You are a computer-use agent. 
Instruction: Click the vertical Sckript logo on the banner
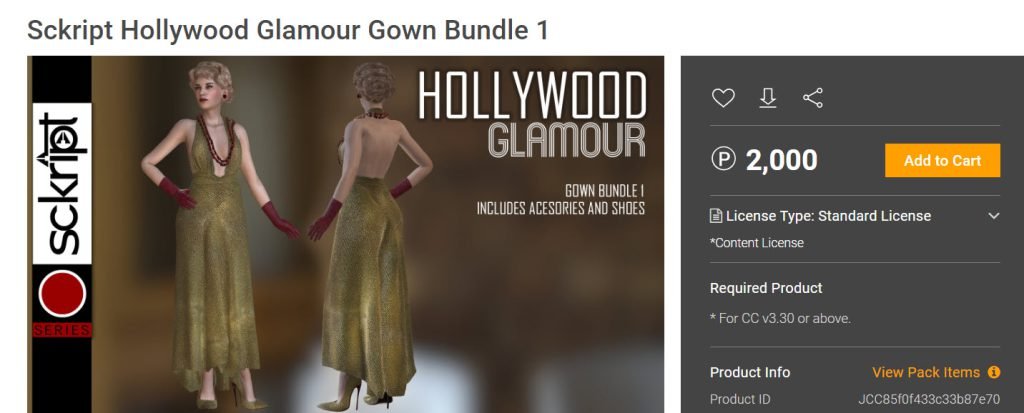click(x=62, y=184)
